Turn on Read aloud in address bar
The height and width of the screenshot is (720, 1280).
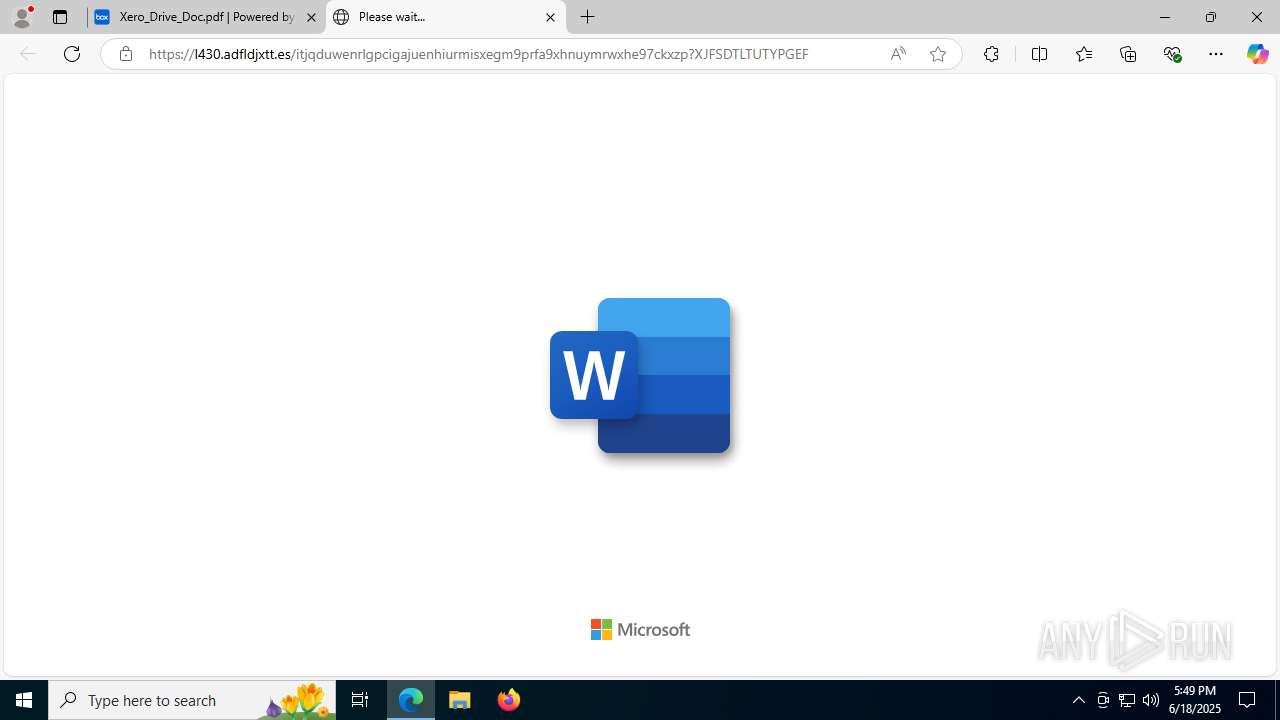click(898, 54)
